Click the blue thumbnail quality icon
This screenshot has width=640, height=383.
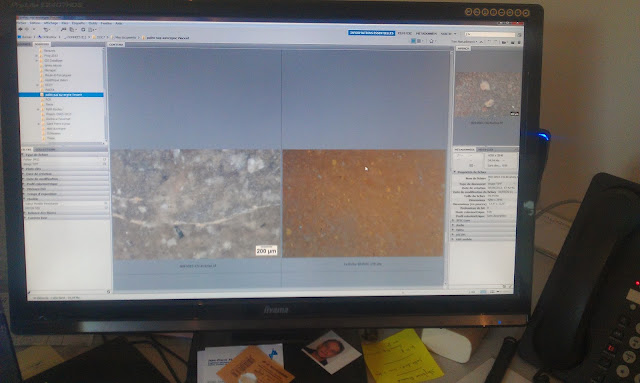pos(413,41)
